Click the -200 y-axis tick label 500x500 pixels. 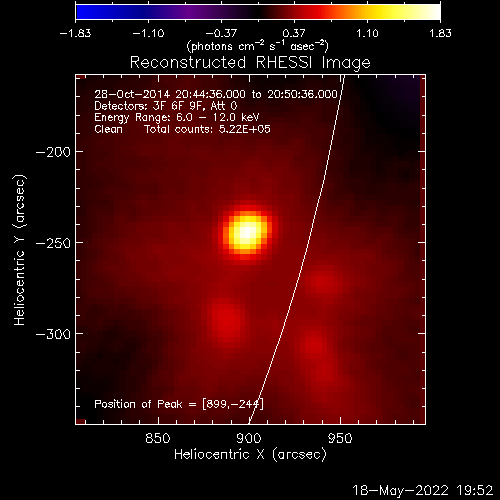[x=53, y=152]
